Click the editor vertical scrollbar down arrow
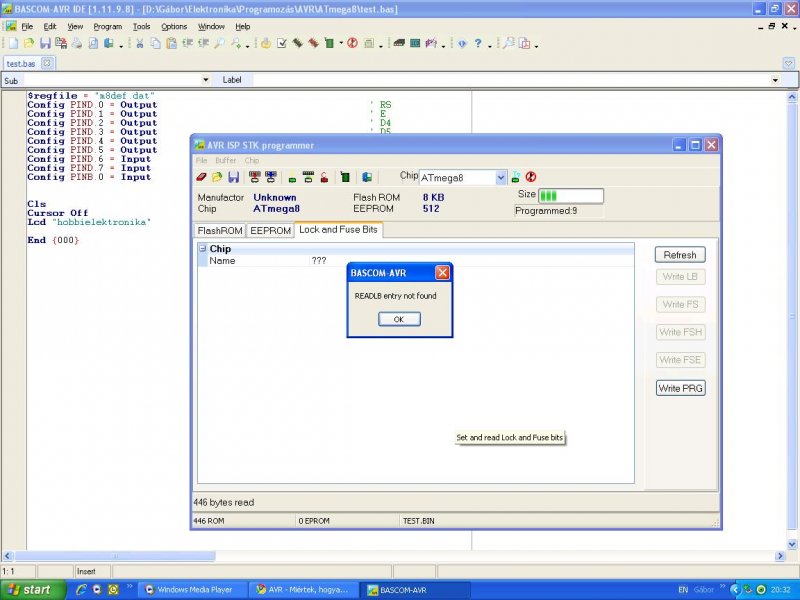This screenshot has width=800, height=600. pos(792,544)
